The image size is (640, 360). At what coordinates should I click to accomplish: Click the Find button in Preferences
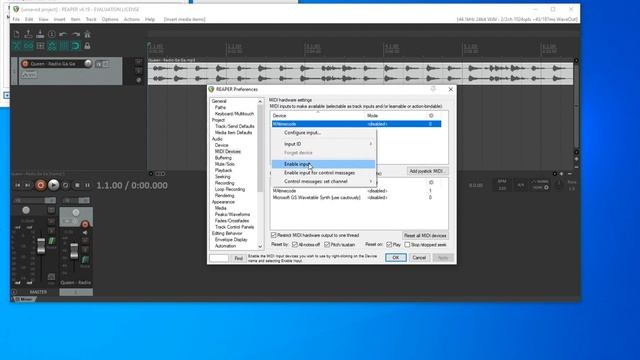point(238,258)
